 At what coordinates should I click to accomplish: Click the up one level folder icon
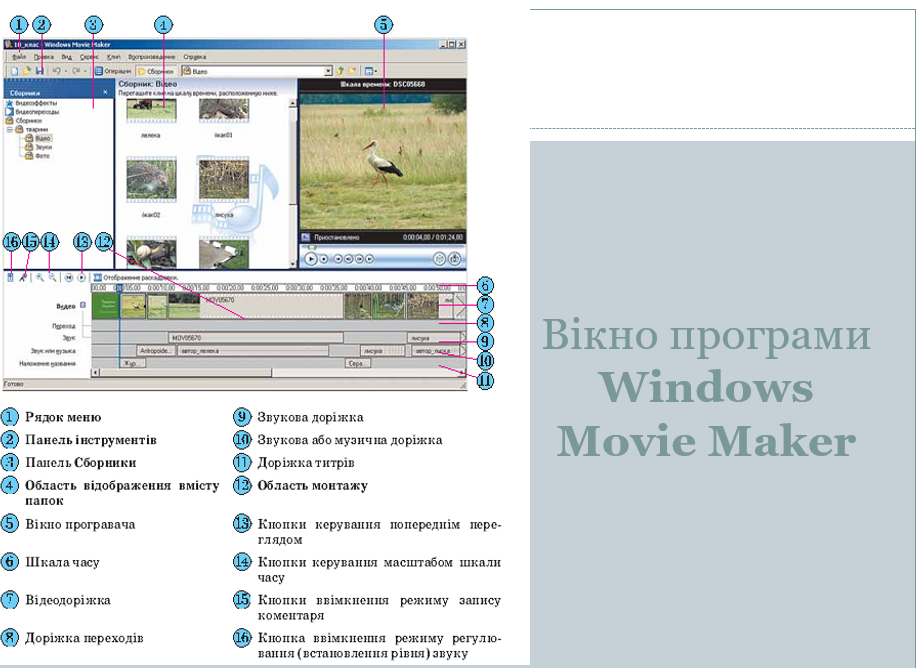tap(341, 72)
